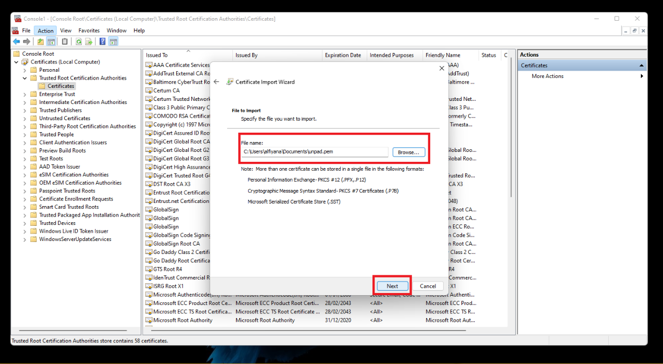Click the Export List toolbar icon

tap(89, 41)
